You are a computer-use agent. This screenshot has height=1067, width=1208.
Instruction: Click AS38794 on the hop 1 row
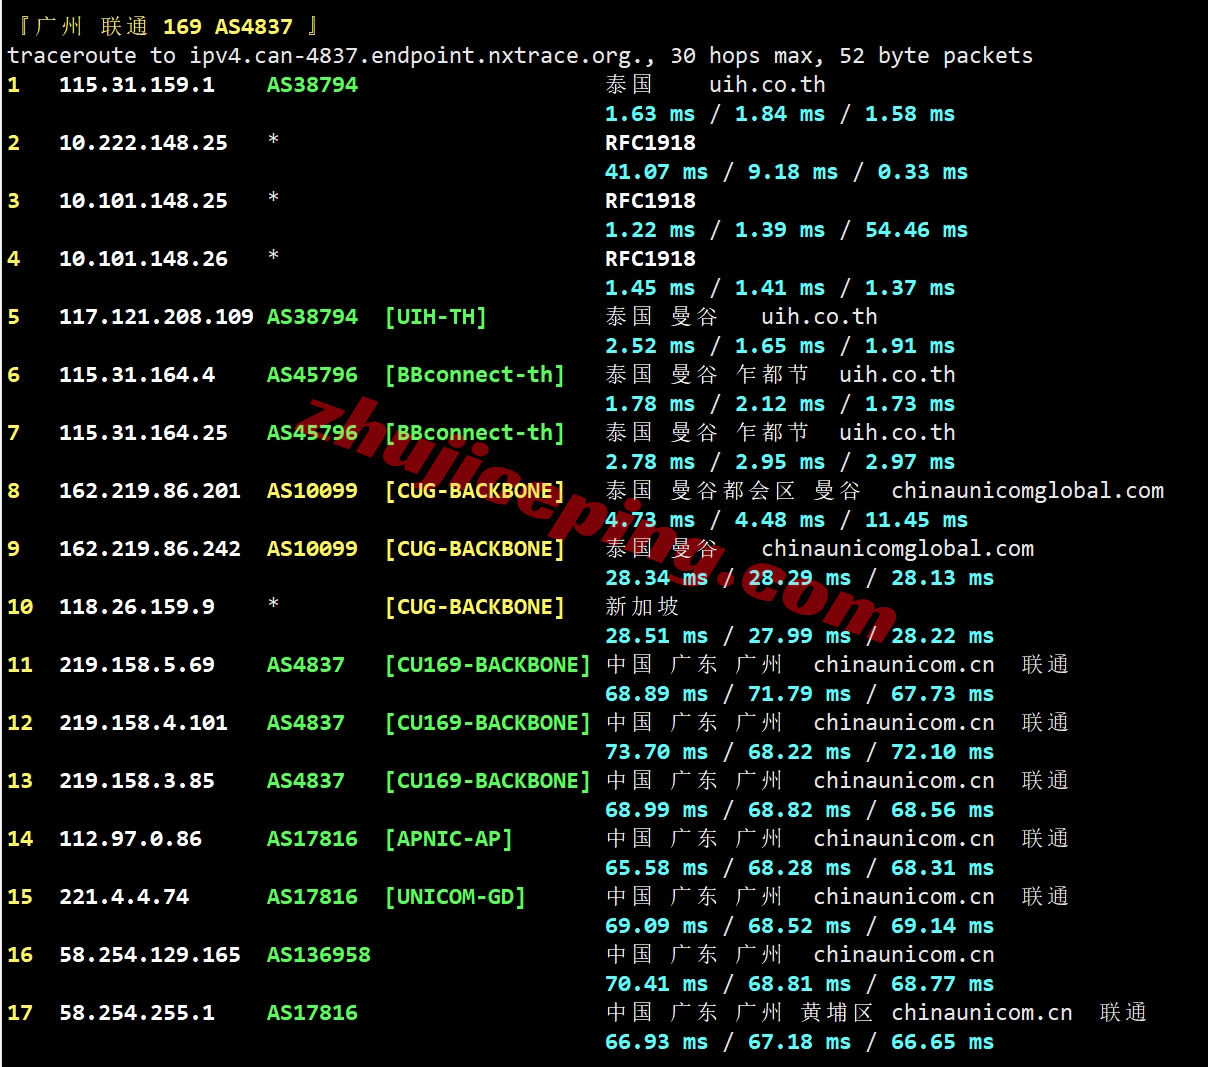[312, 84]
